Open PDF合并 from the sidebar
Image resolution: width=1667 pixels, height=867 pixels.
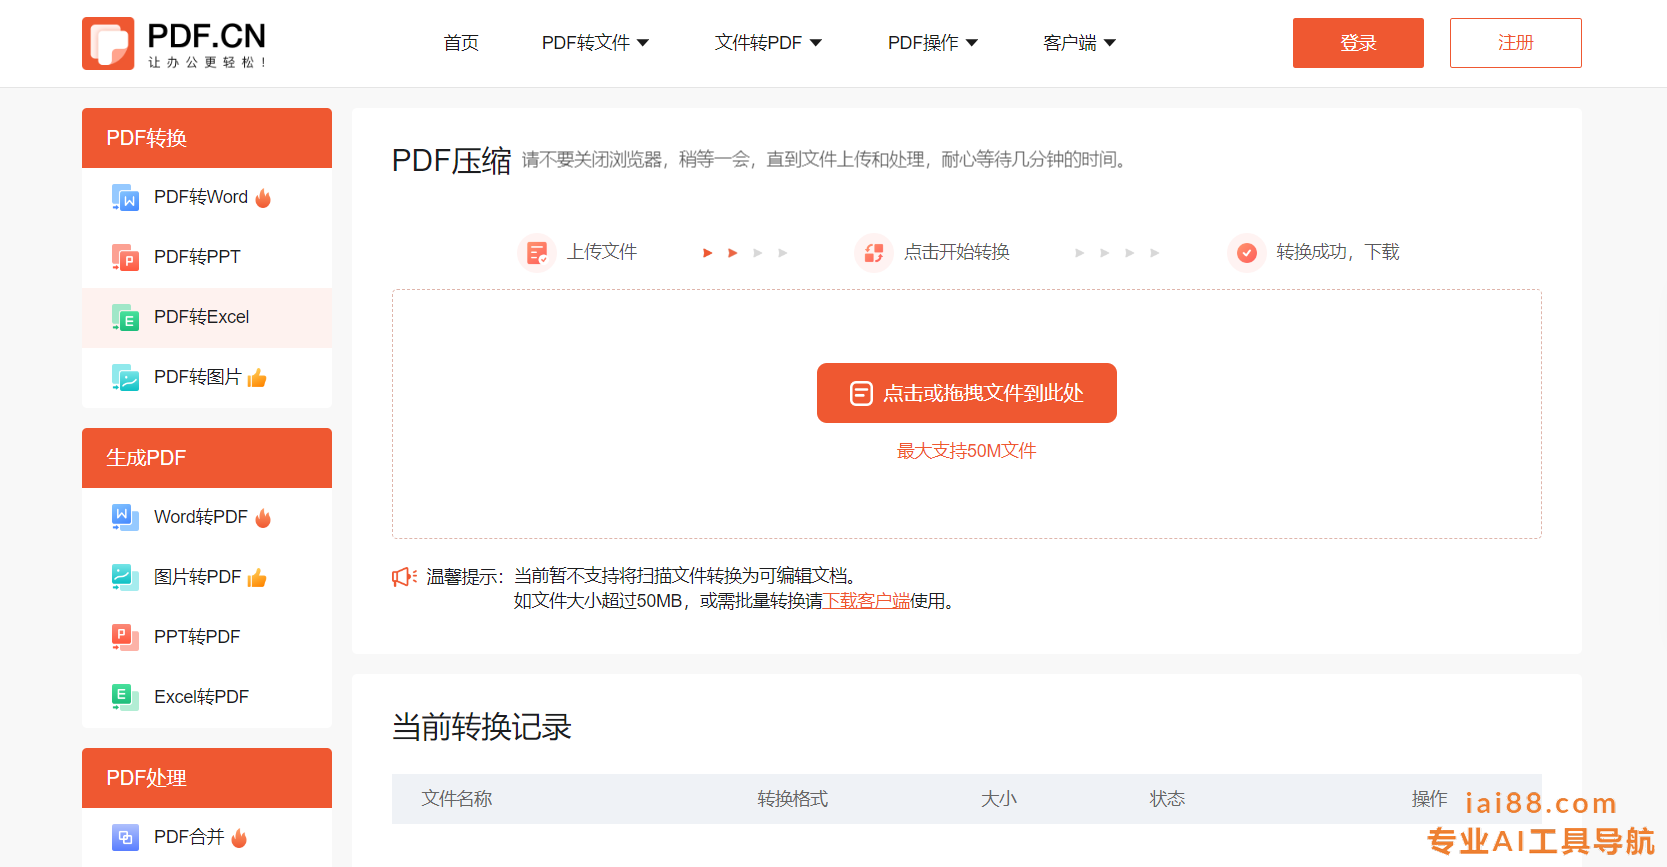click(207, 838)
